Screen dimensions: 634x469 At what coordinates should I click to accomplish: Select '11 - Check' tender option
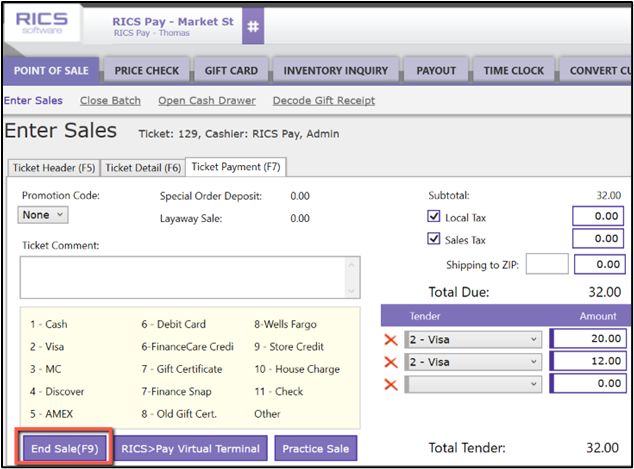click(x=279, y=391)
